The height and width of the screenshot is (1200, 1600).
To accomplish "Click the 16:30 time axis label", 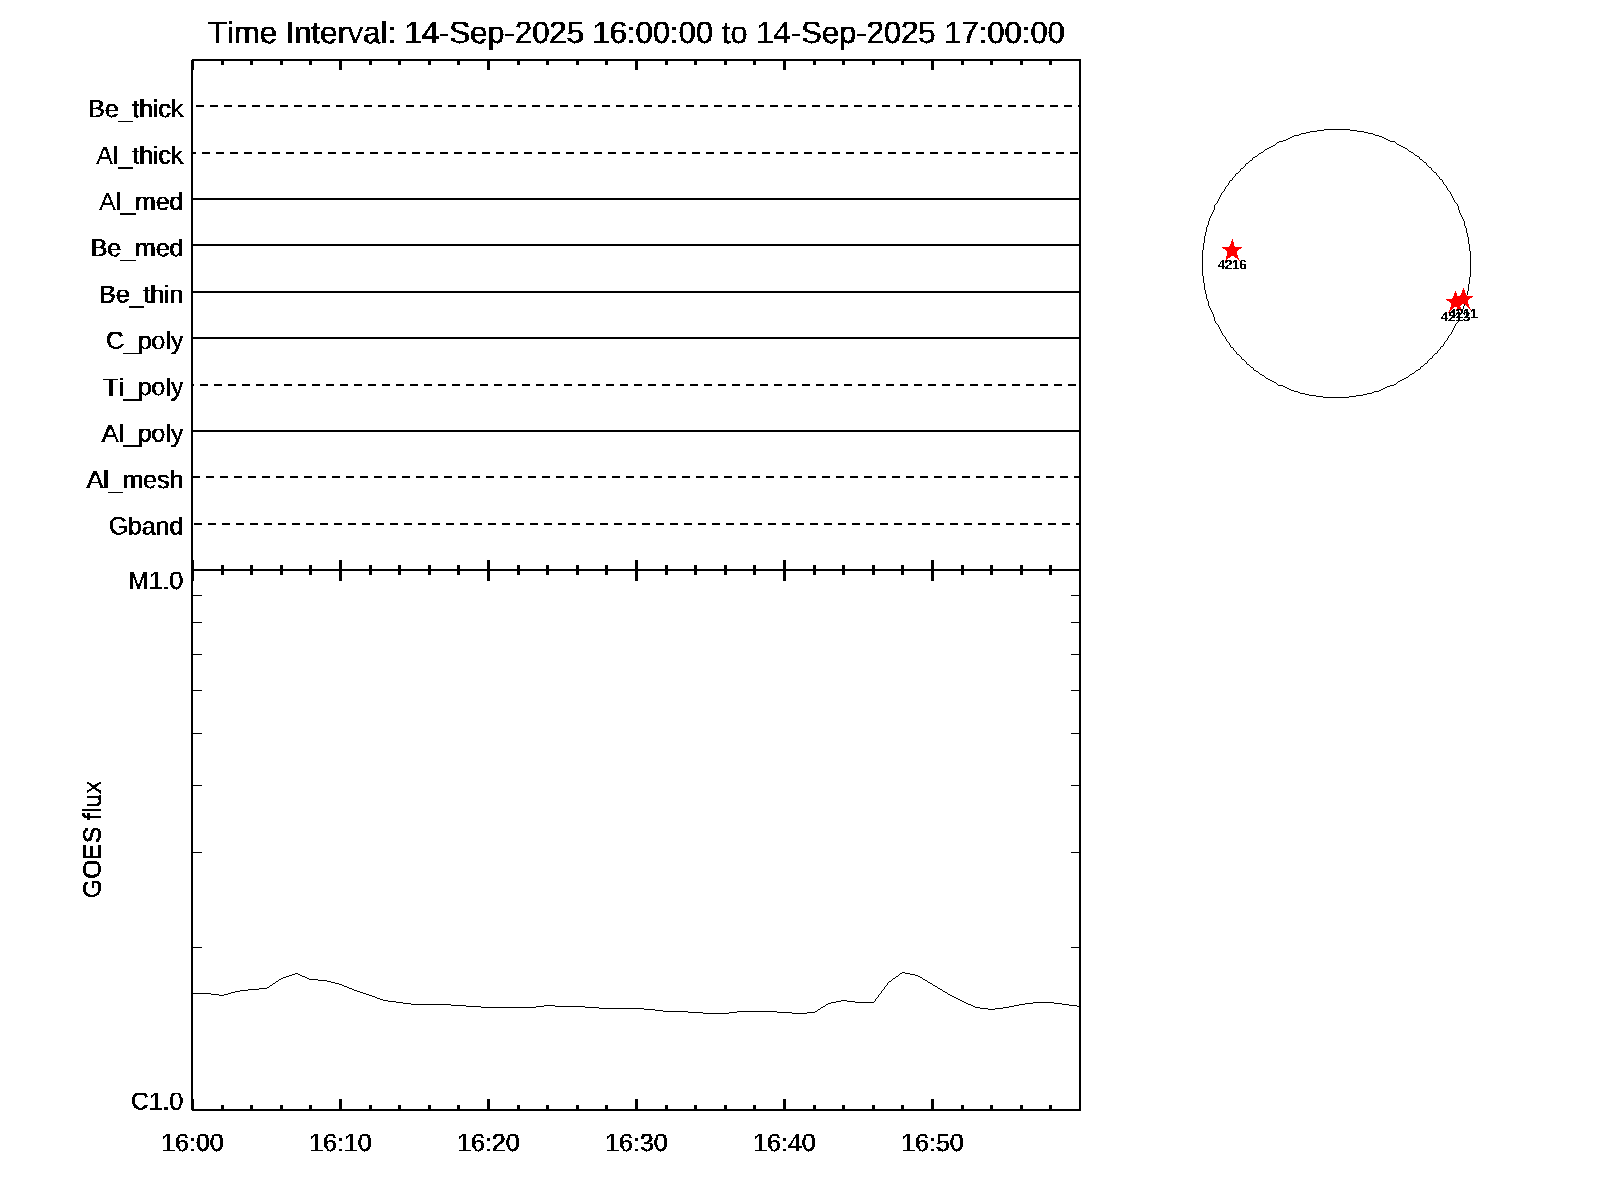I will (636, 1143).
